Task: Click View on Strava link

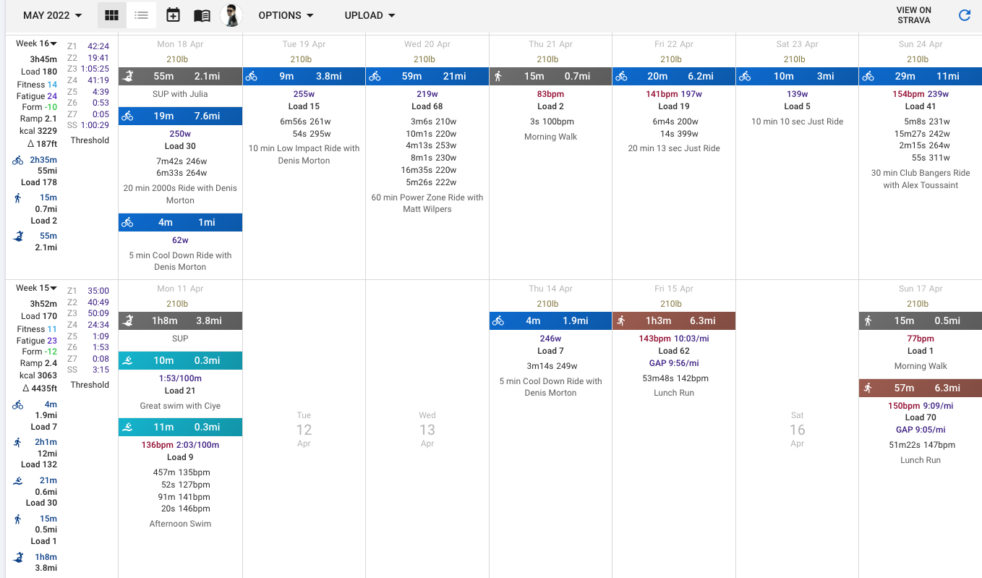Action: click(x=913, y=15)
